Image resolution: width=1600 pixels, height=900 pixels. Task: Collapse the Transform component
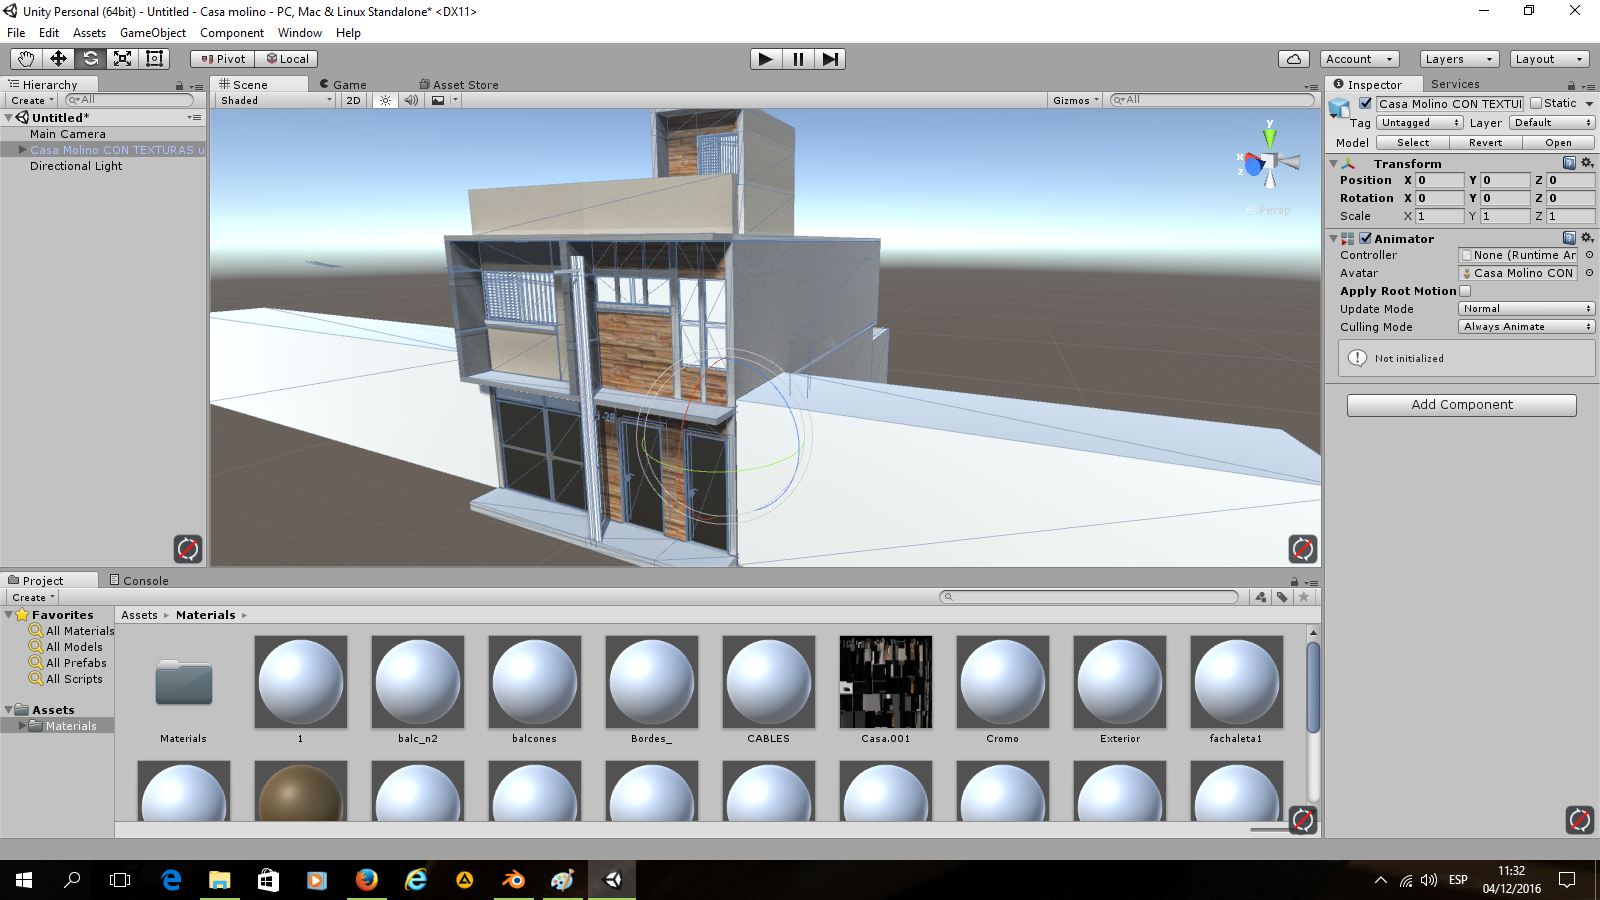1333,163
